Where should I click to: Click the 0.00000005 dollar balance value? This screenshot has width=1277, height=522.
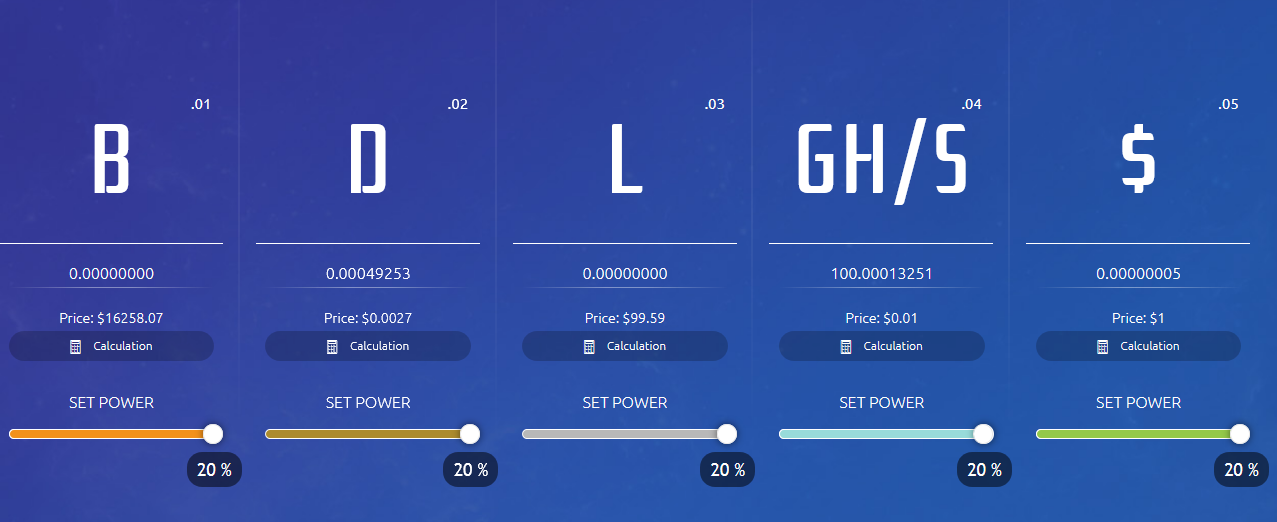(1138, 273)
